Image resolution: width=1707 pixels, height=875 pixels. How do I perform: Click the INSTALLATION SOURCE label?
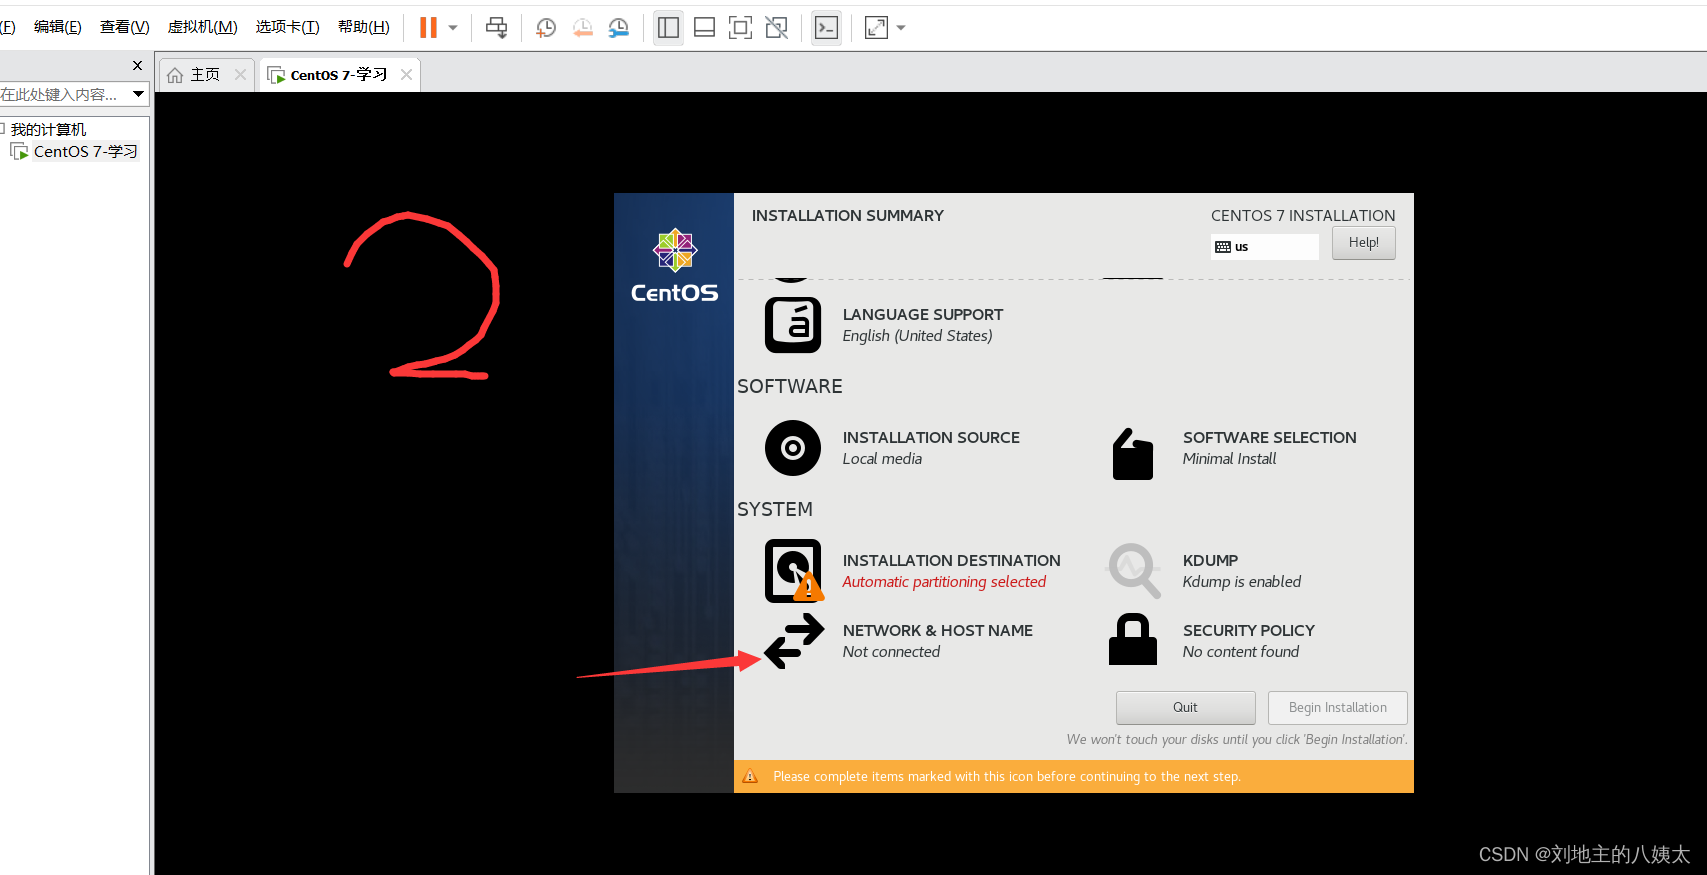point(931,437)
